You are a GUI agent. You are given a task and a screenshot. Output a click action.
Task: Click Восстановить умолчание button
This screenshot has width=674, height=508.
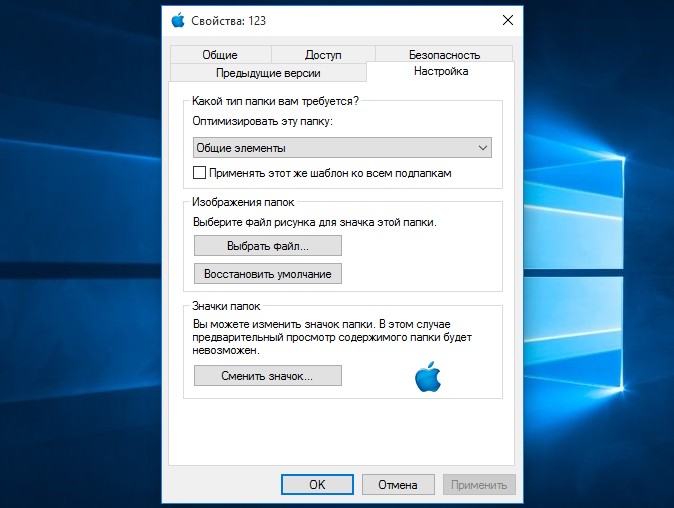coord(268,274)
